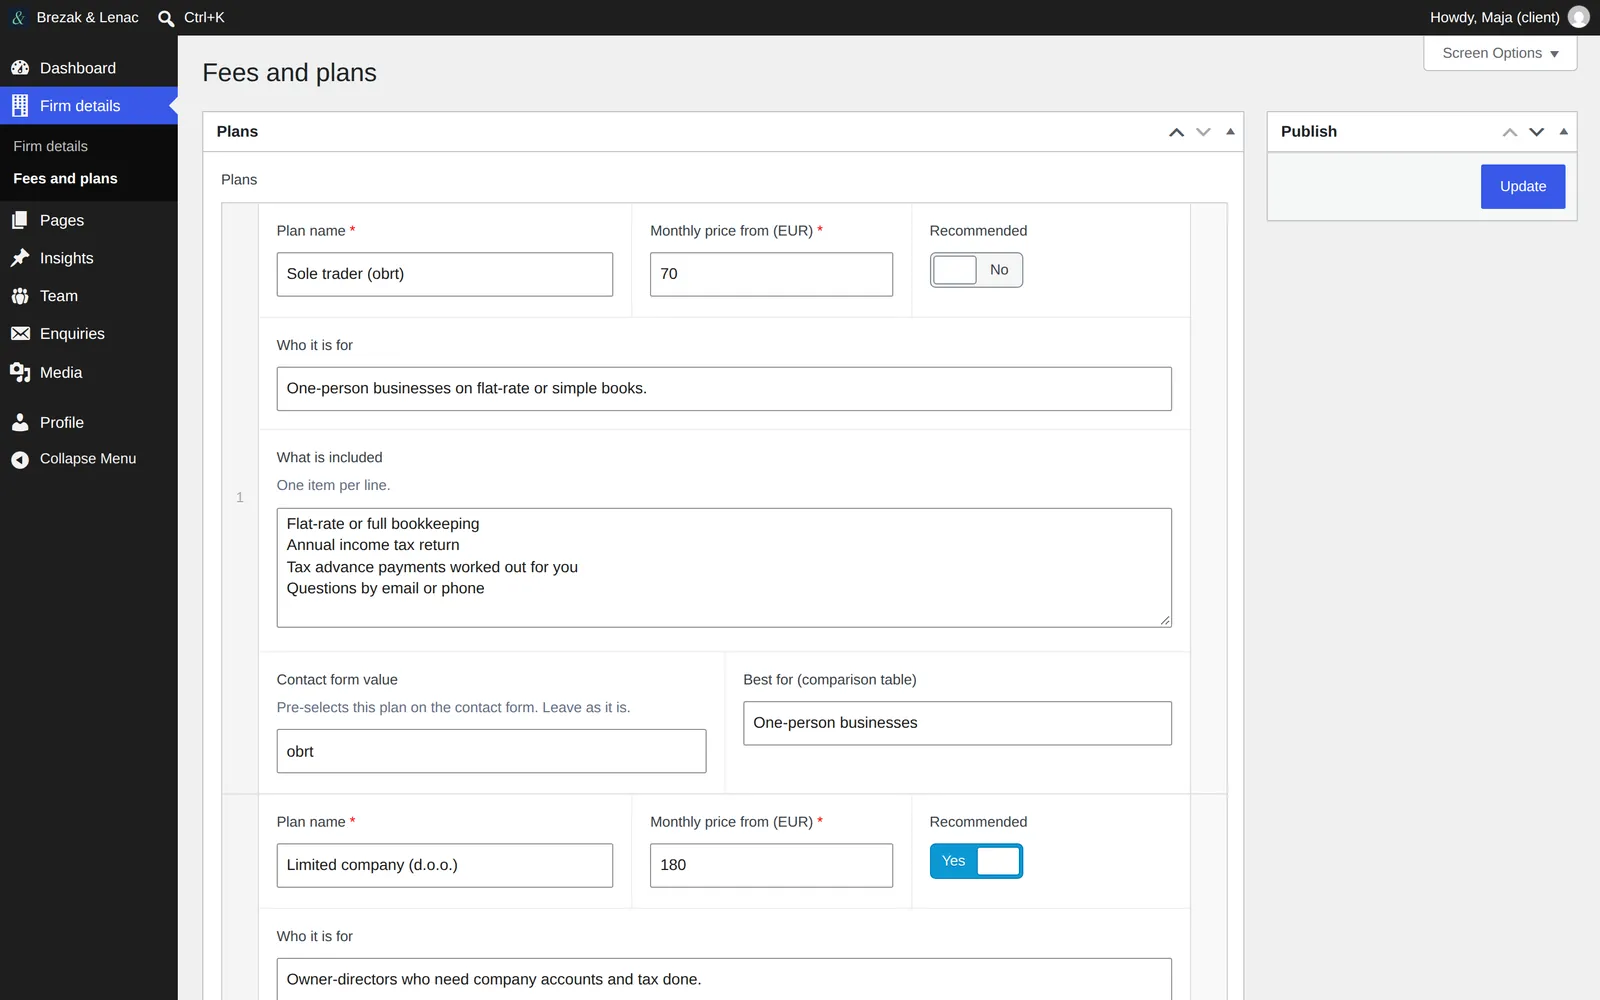Collapse the Publish panel with the triangle toggle
This screenshot has height=1000, width=1600.
point(1564,132)
